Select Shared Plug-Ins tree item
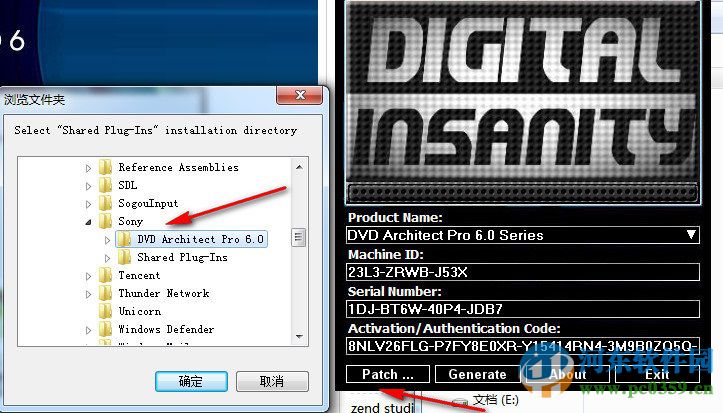The image size is (723, 413). pyautogui.click(x=182, y=257)
